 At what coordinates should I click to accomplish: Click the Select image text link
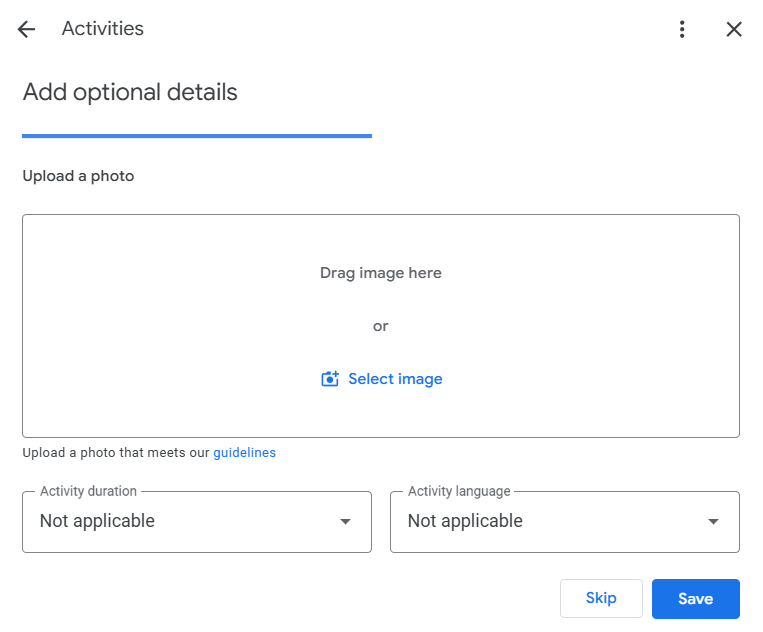[395, 379]
